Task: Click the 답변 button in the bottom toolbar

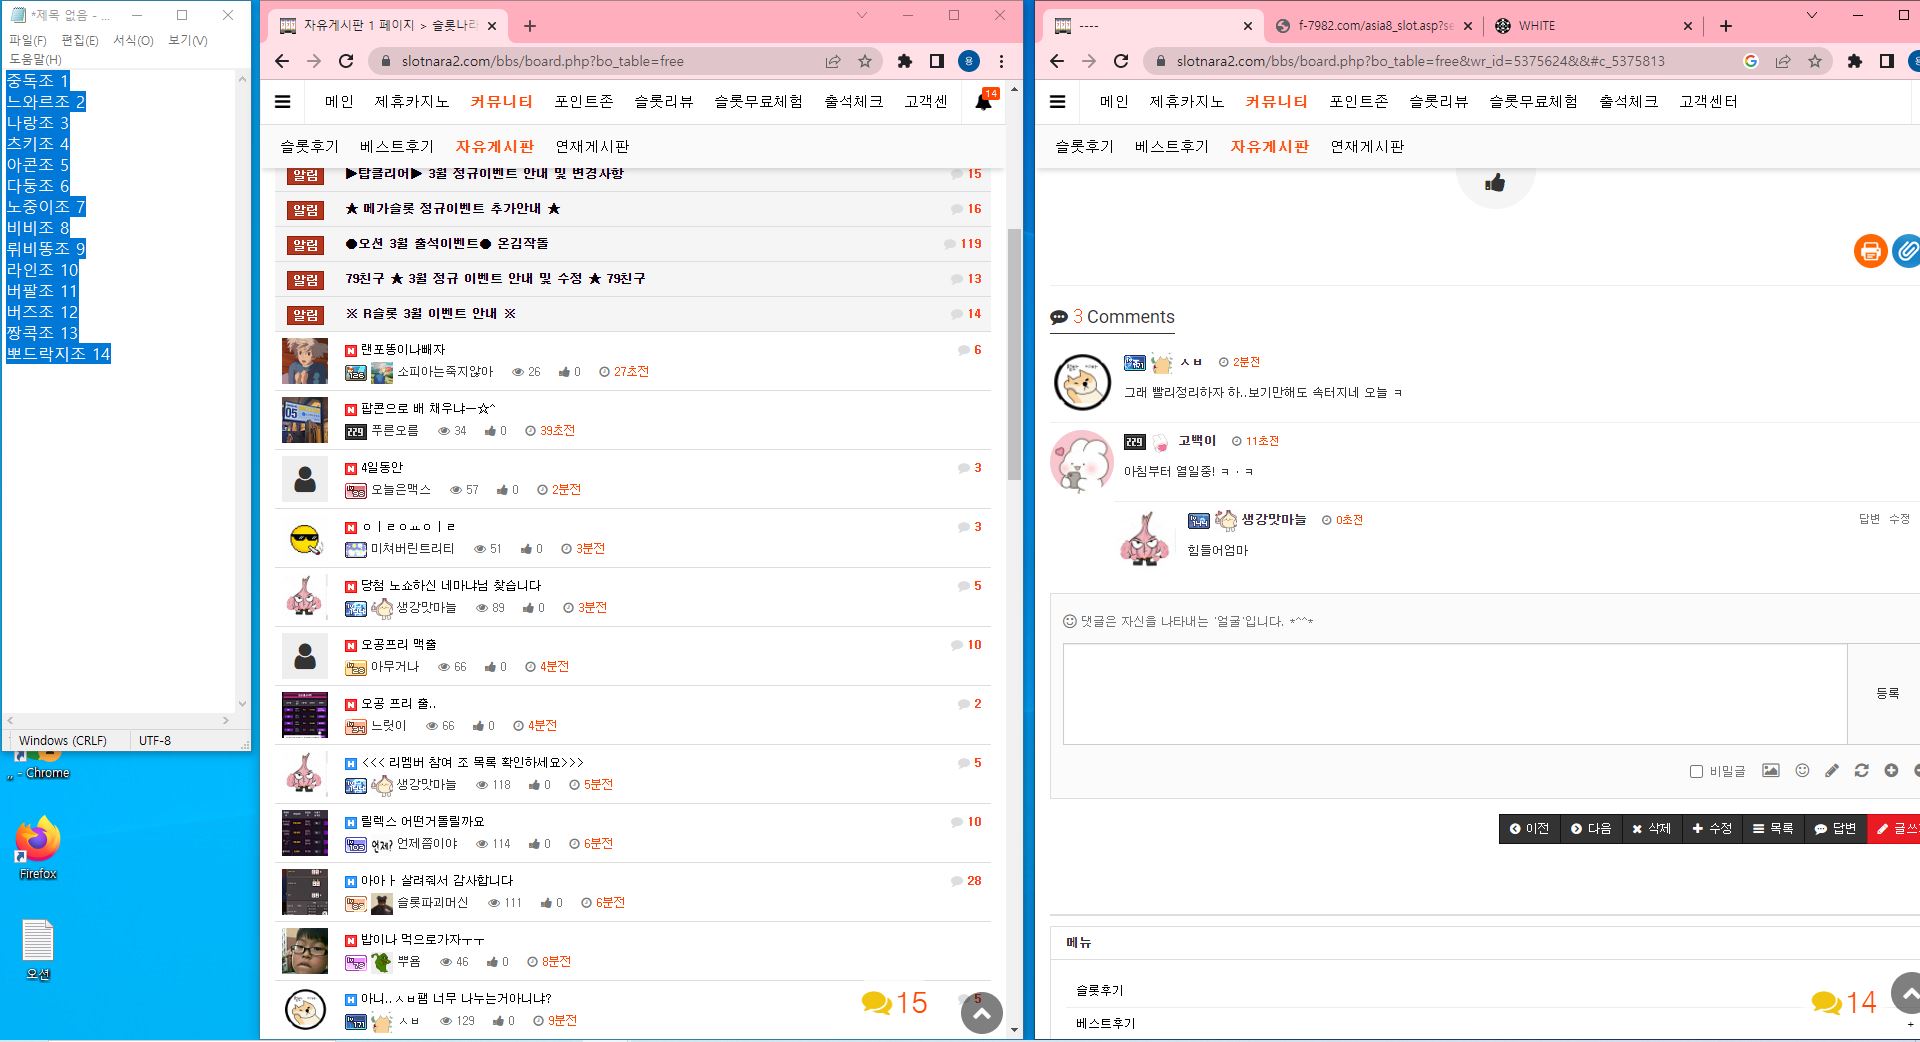Action: tap(1835, 828)
